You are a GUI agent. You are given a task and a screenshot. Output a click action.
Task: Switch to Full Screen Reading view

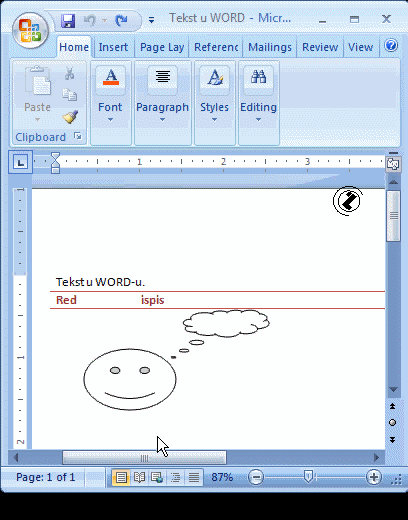pos(139,477)
